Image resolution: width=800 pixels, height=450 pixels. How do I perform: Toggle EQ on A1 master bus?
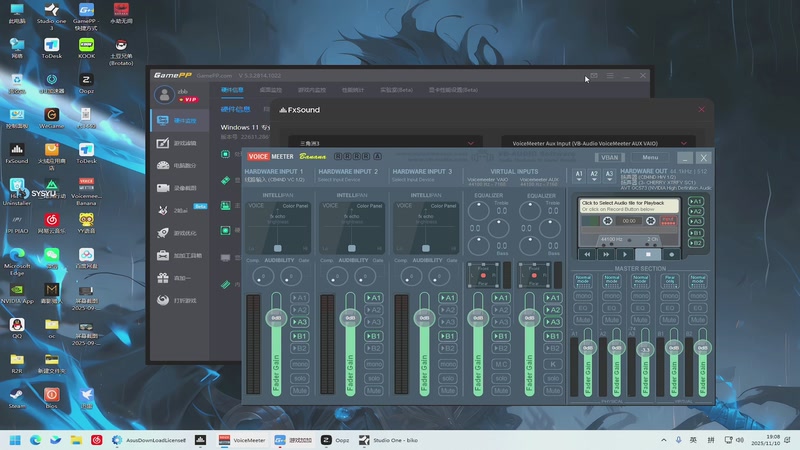pos(583,308)
